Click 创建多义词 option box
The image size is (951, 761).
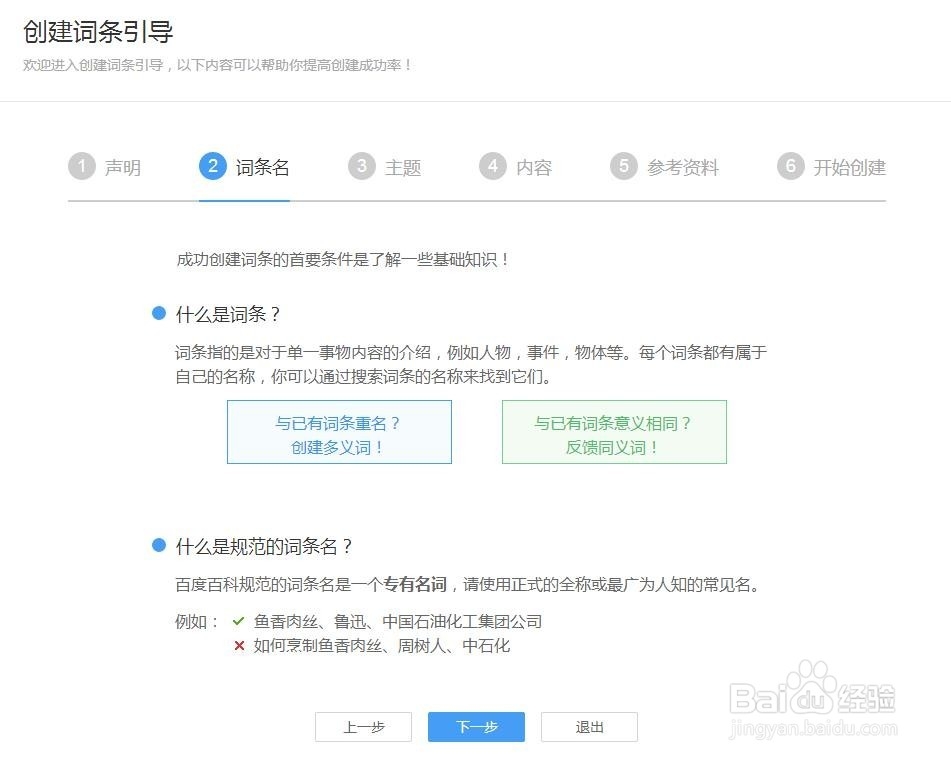338,432
